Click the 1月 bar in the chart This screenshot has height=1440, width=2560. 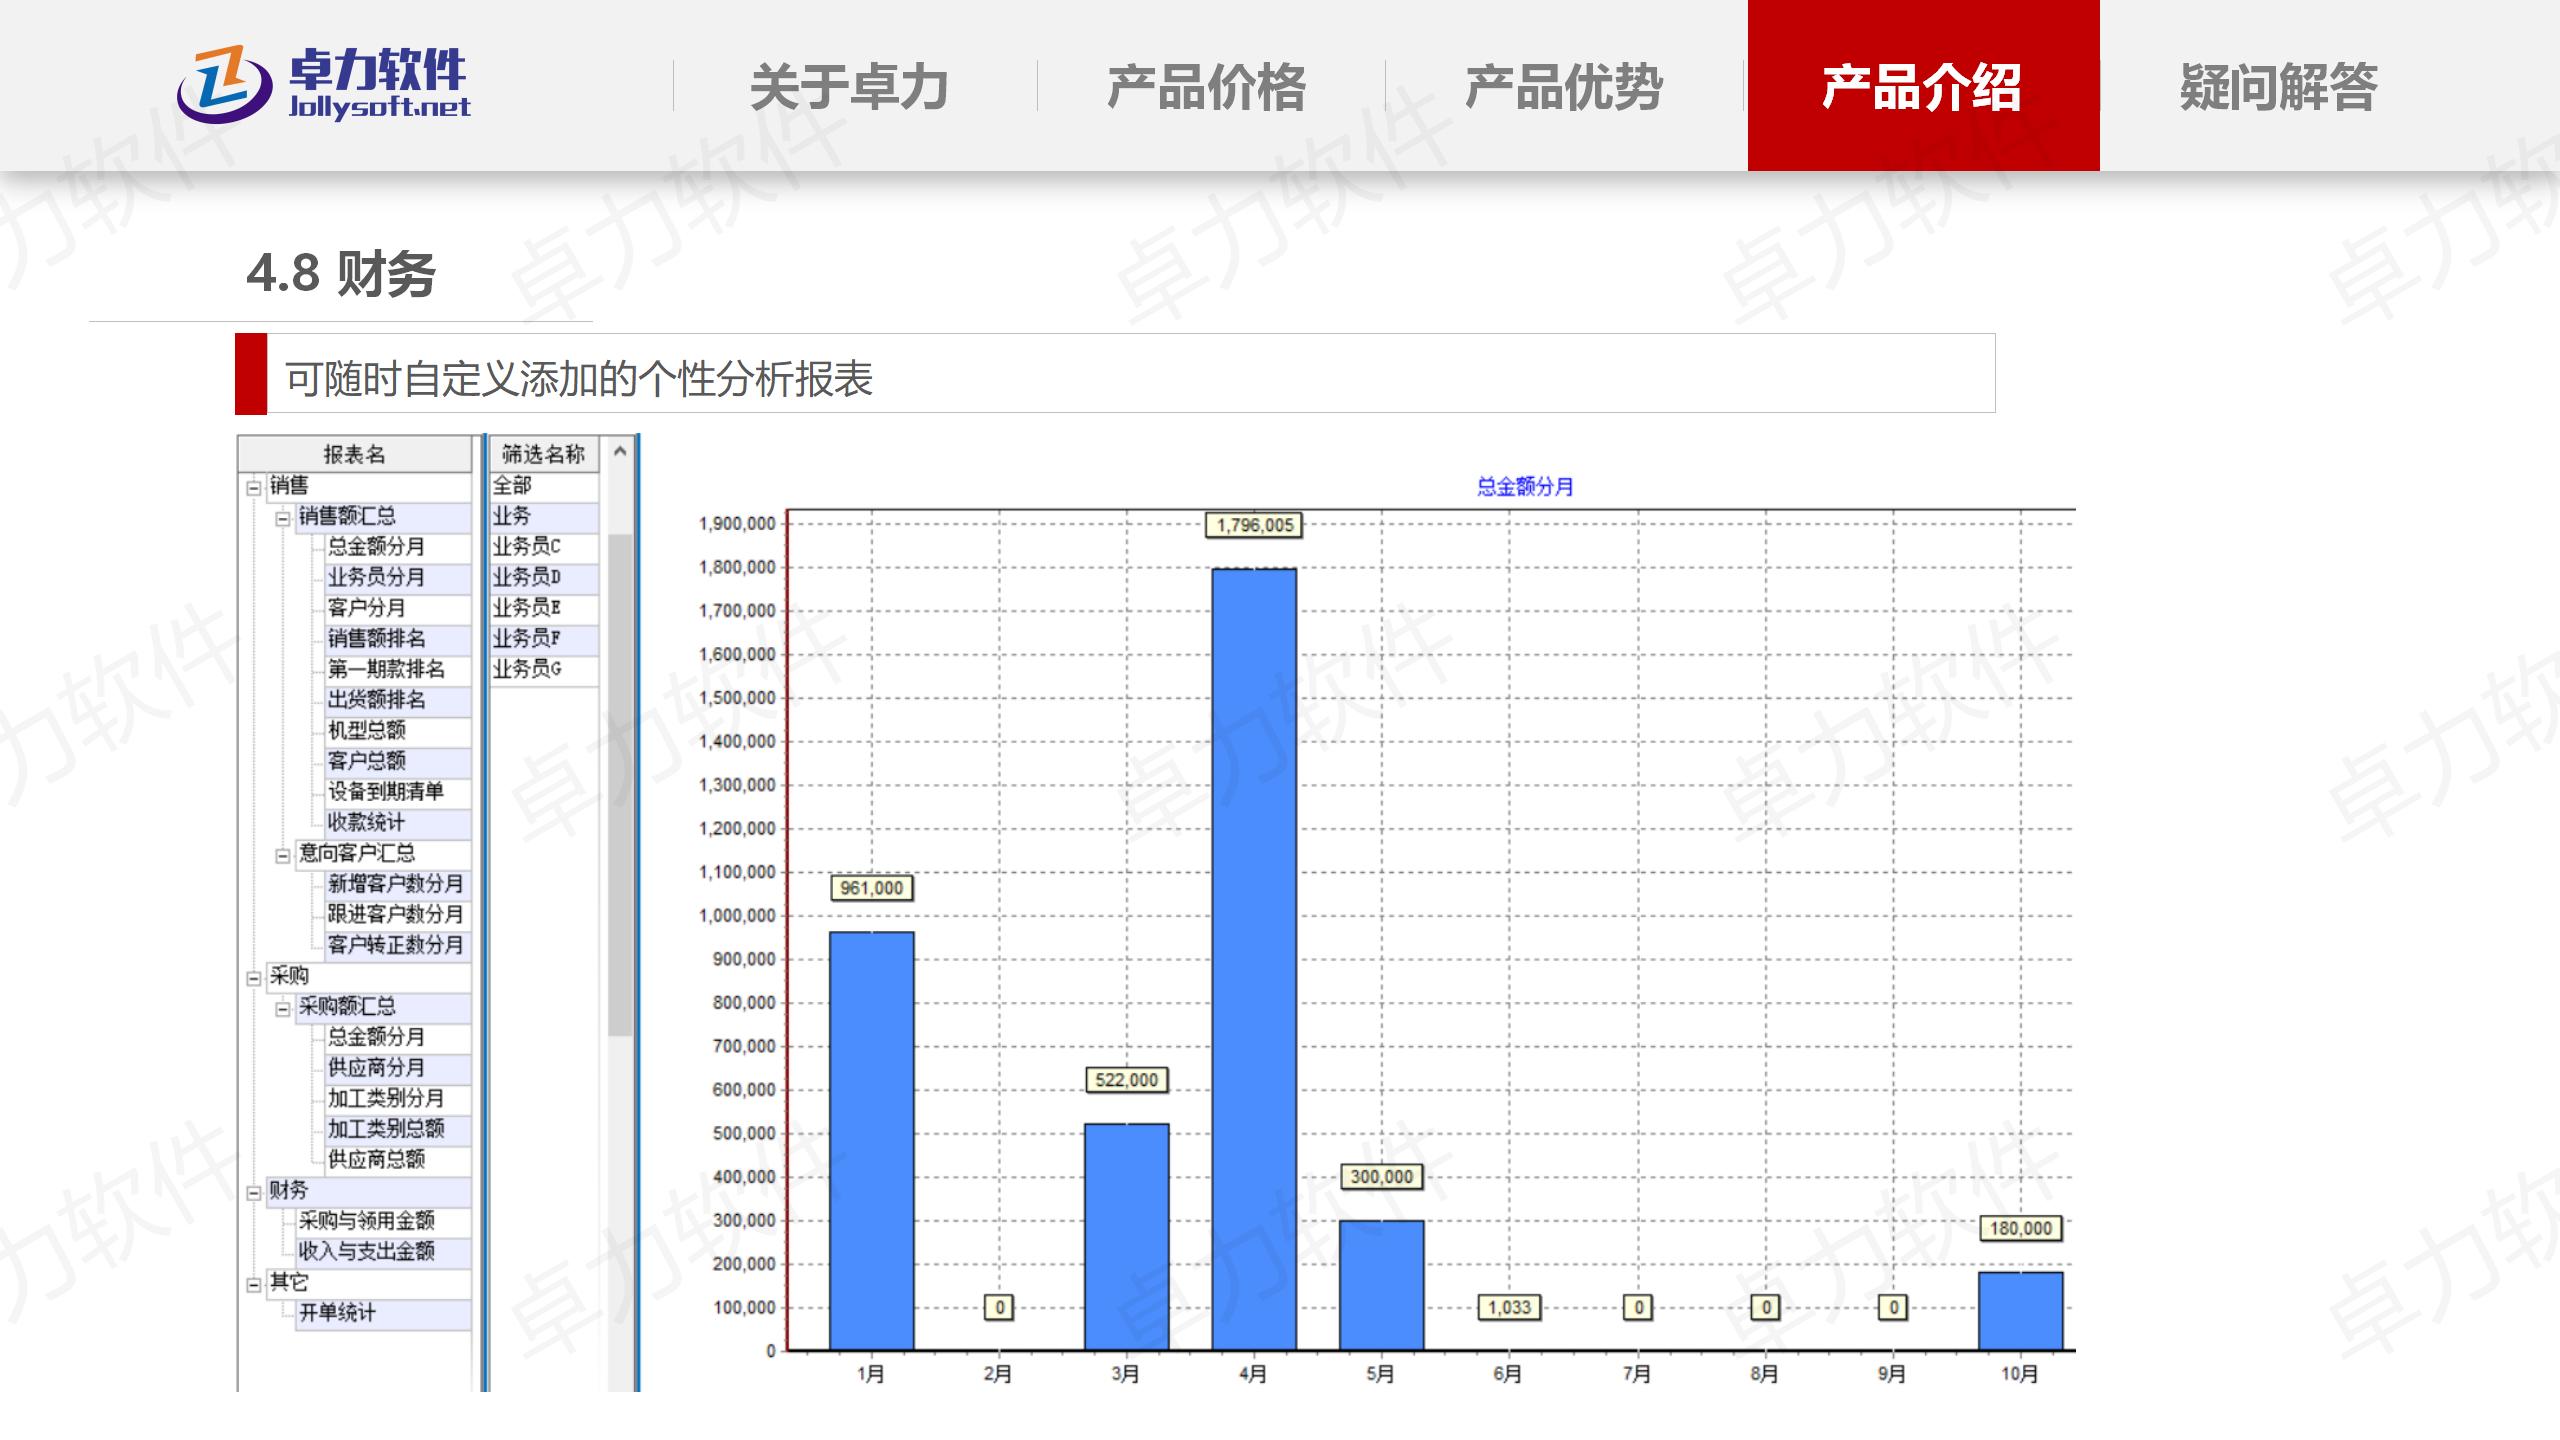coord(871,1141)
